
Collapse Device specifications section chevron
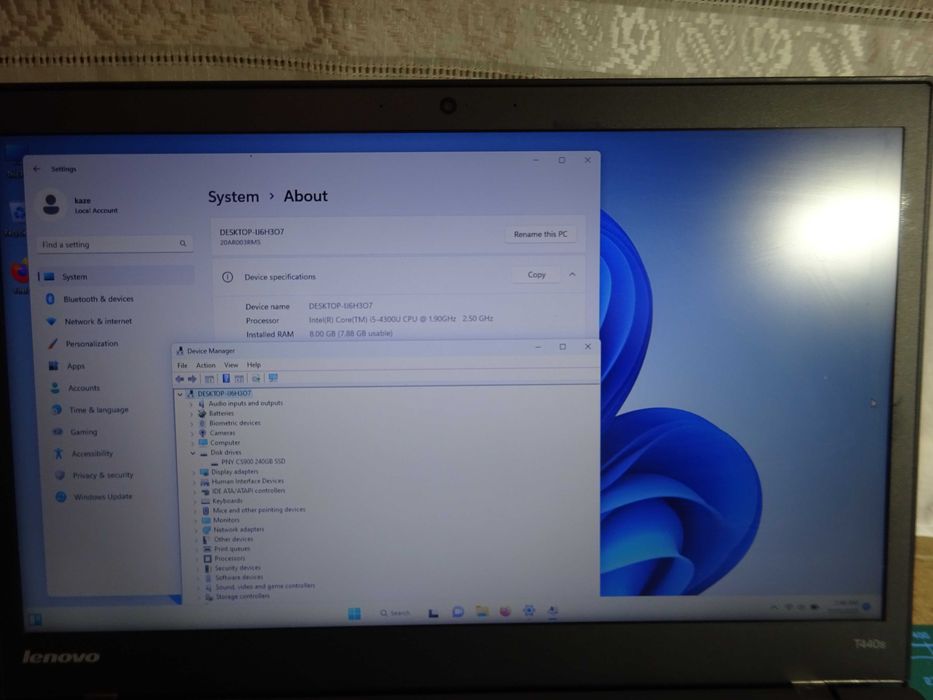[x=572, y=274]
